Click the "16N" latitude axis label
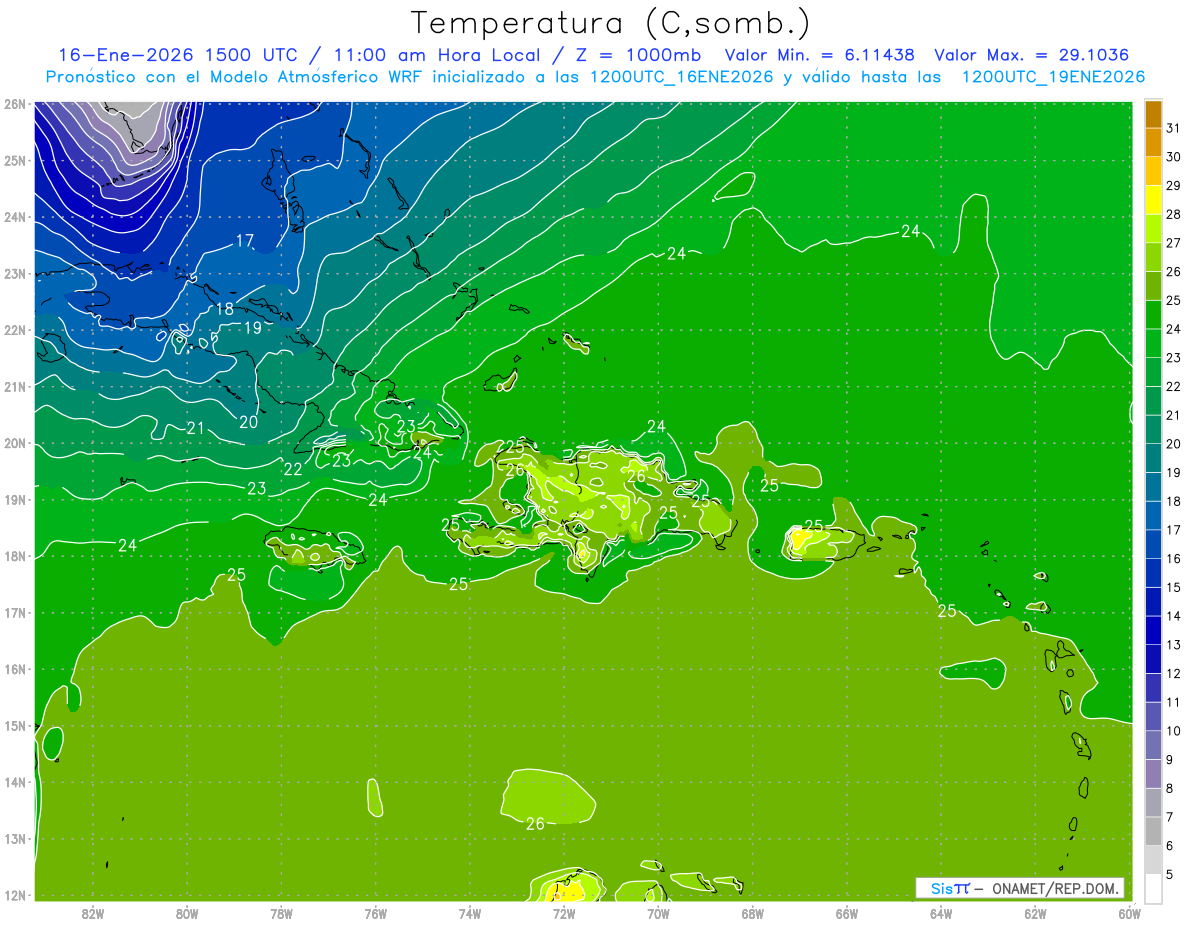This screenshot has height=927, width=1200. click(x=15, y=669)
